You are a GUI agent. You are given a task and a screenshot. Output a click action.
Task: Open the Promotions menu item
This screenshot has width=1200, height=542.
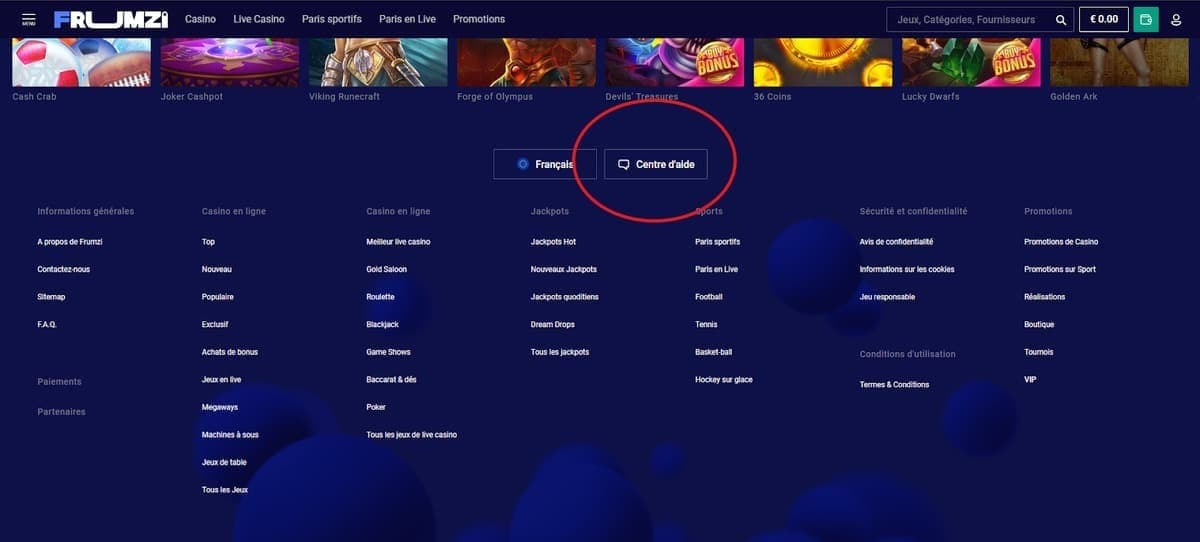pyautogui.click(x=479, y=19)
